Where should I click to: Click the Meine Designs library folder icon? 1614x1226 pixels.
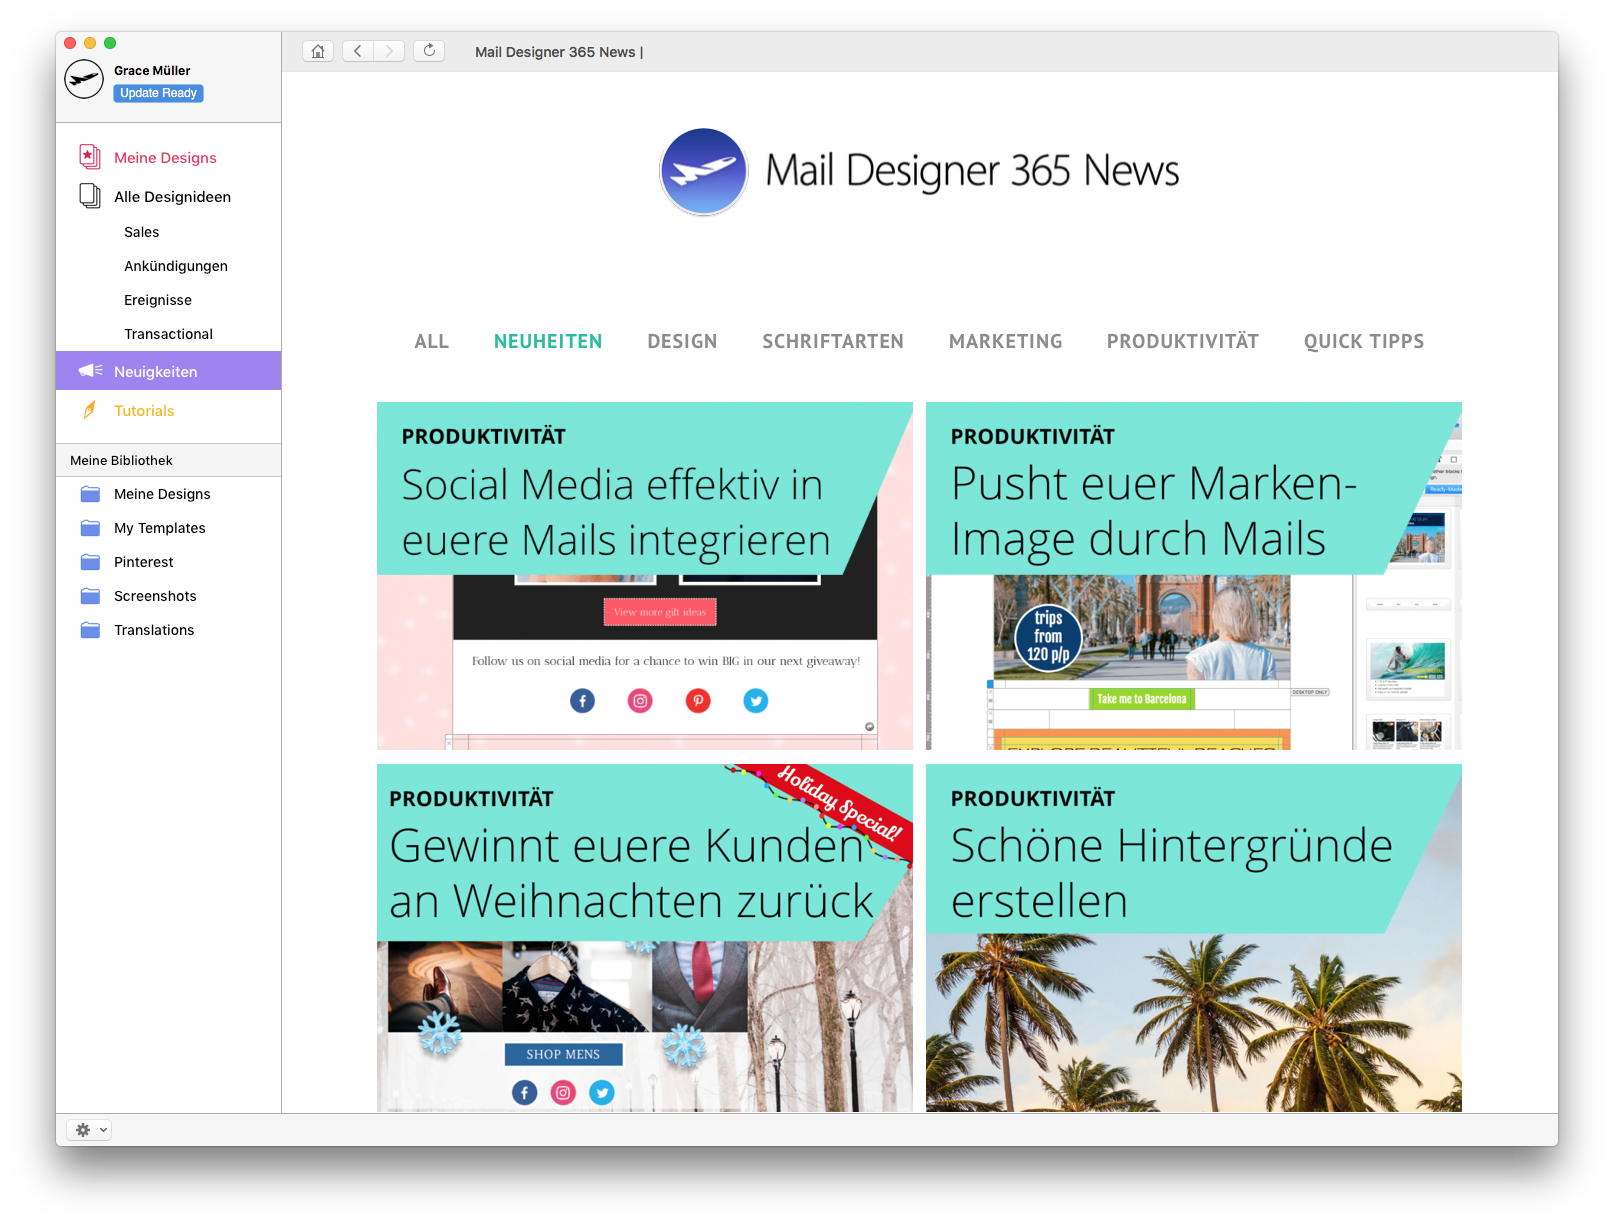click(90, 494)
